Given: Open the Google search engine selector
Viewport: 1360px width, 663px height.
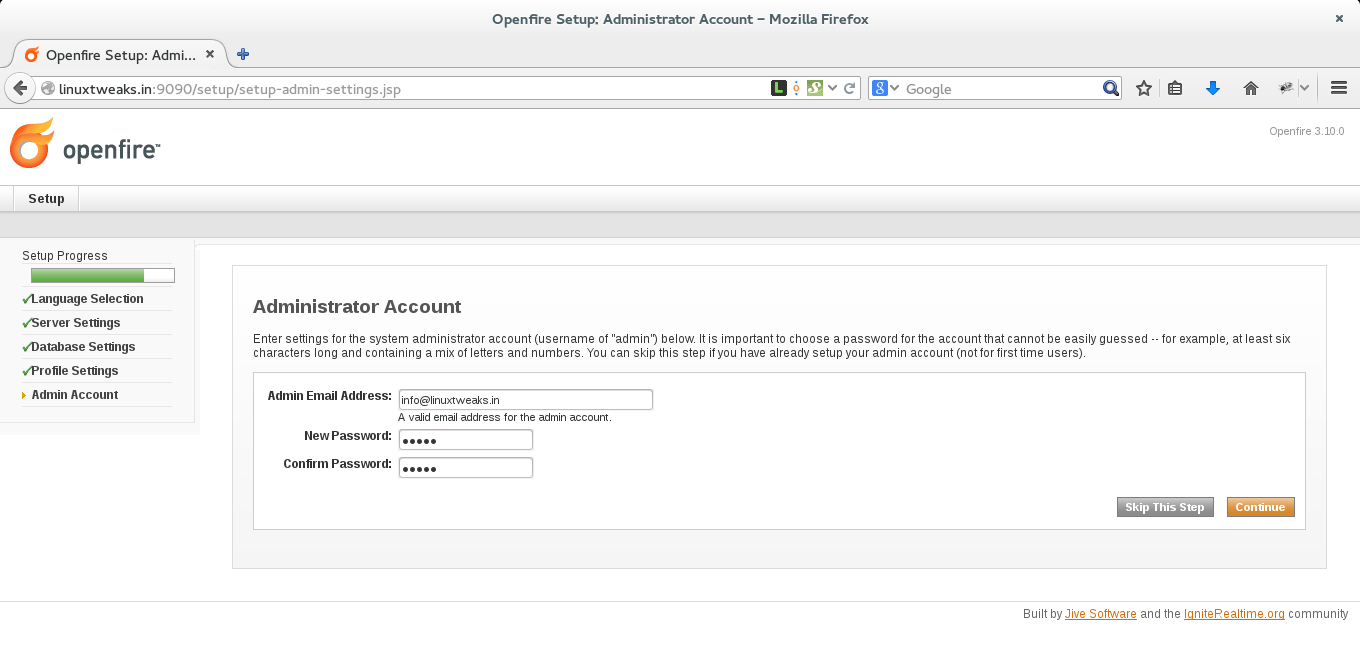Looking at the screenshot, I should pos(885,88).
